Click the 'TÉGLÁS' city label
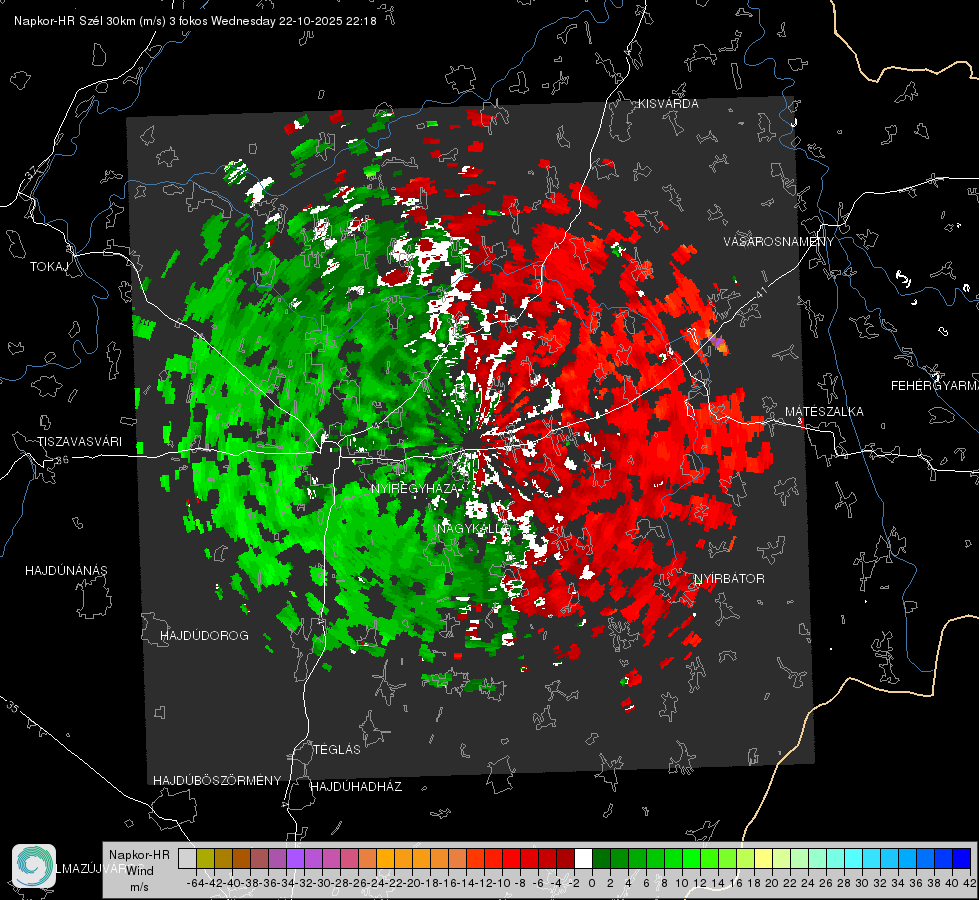The image size is (979, 900). pos(337,750)
